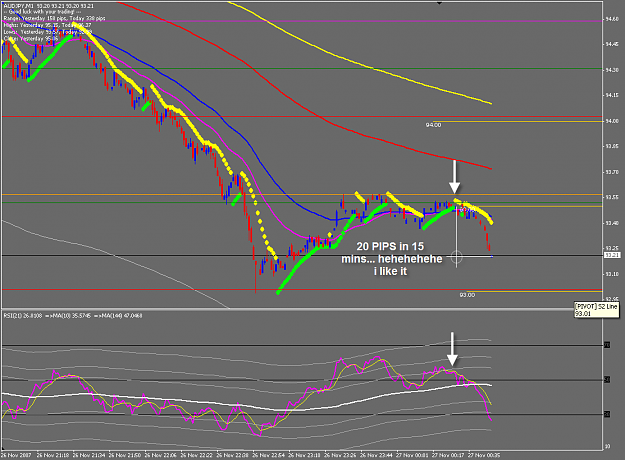Click the 'Close: Yesterday' info line

pos(30,39)
